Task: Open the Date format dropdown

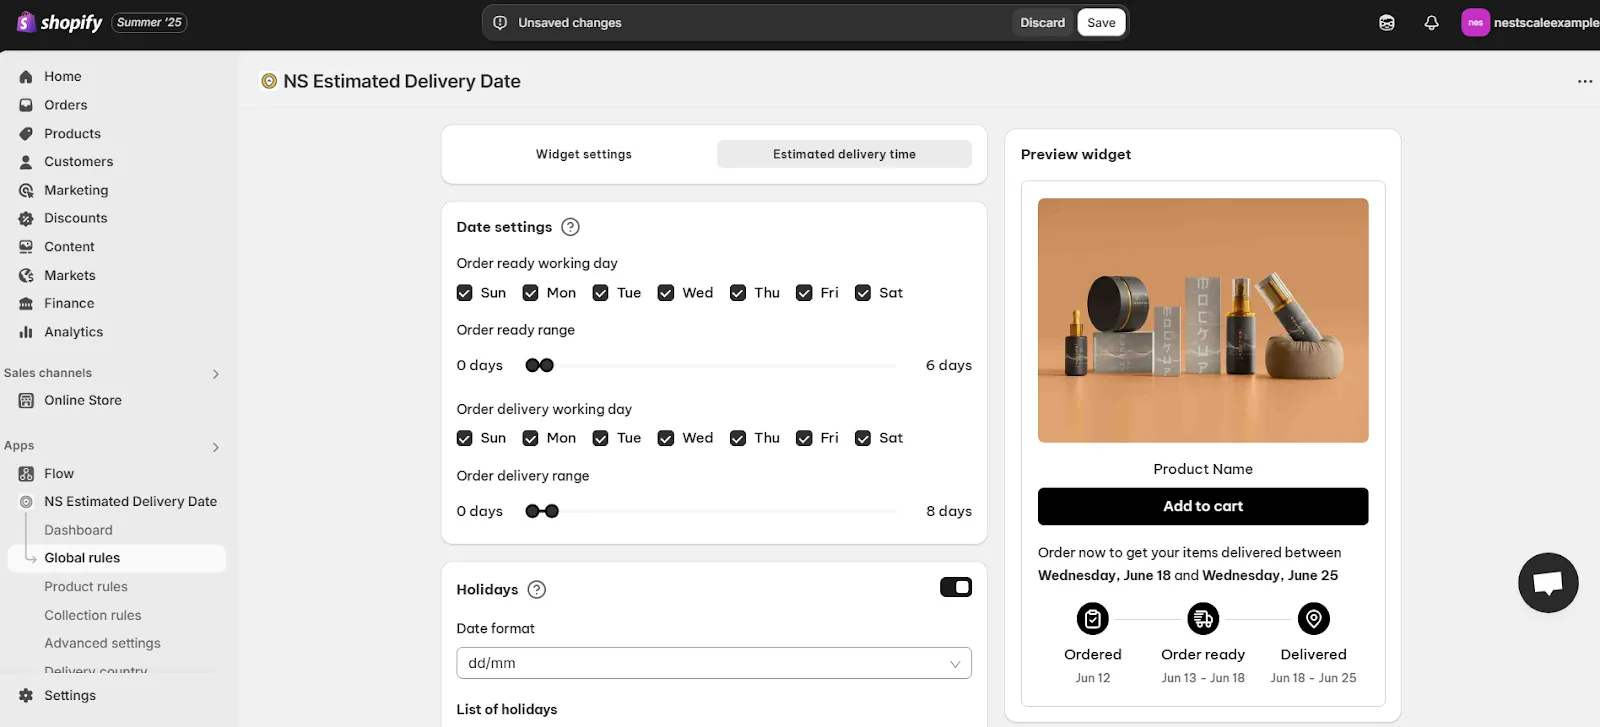Action: (x=714, y=663)
